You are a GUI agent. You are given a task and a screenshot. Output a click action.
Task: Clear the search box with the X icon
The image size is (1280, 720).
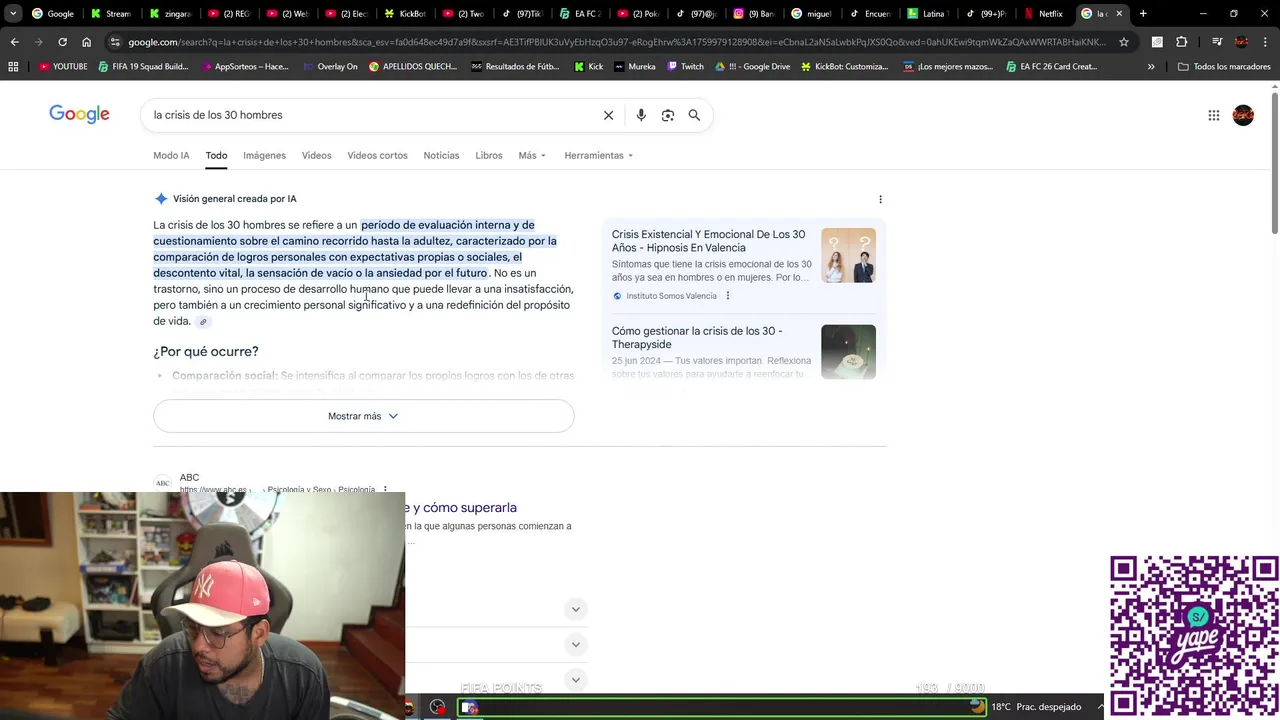(x=608, y=115)
